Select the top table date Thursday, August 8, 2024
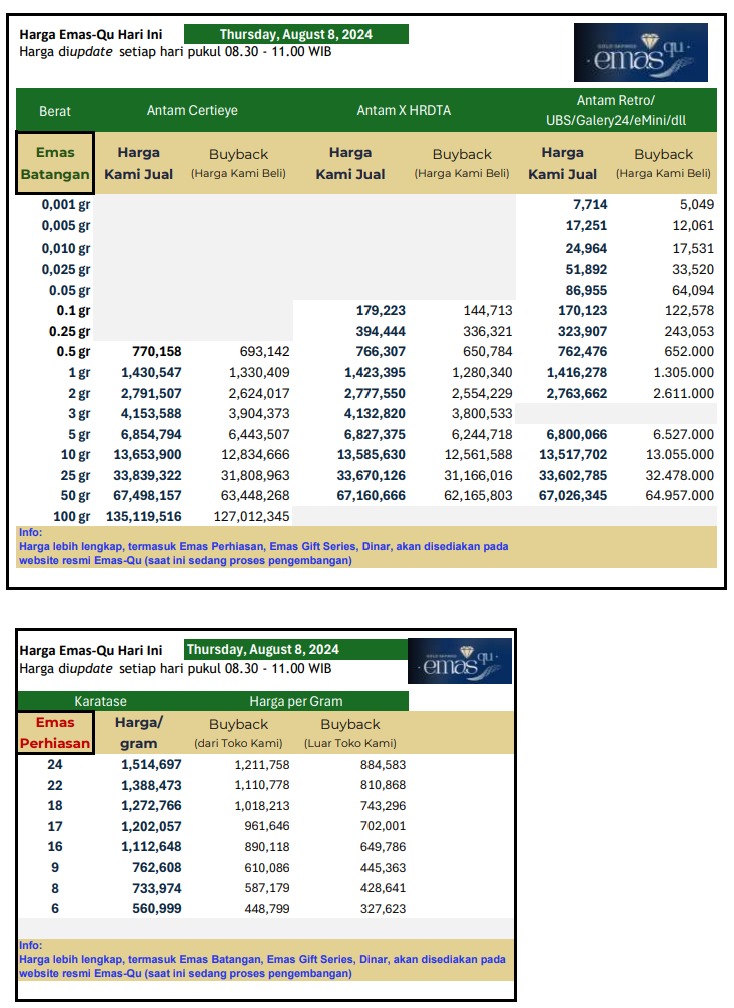Viewport: 734px width, 1008px height. pos(296,34)
